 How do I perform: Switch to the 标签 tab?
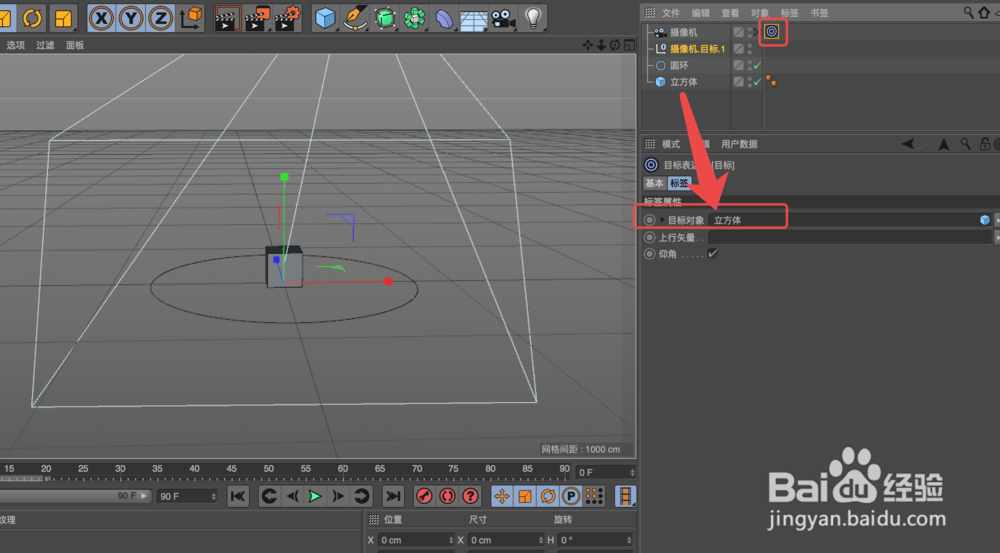(x=679, y=183)
